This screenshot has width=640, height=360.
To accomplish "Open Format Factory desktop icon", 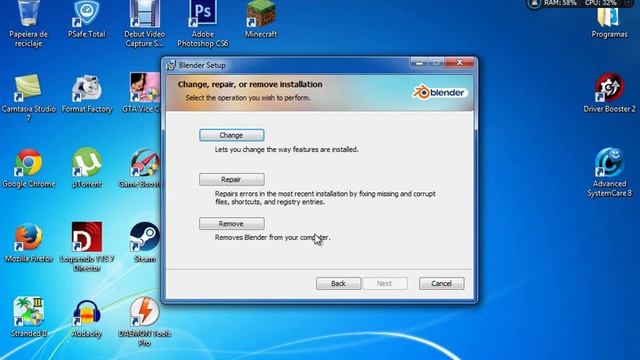I will click(x=86, y=94).
